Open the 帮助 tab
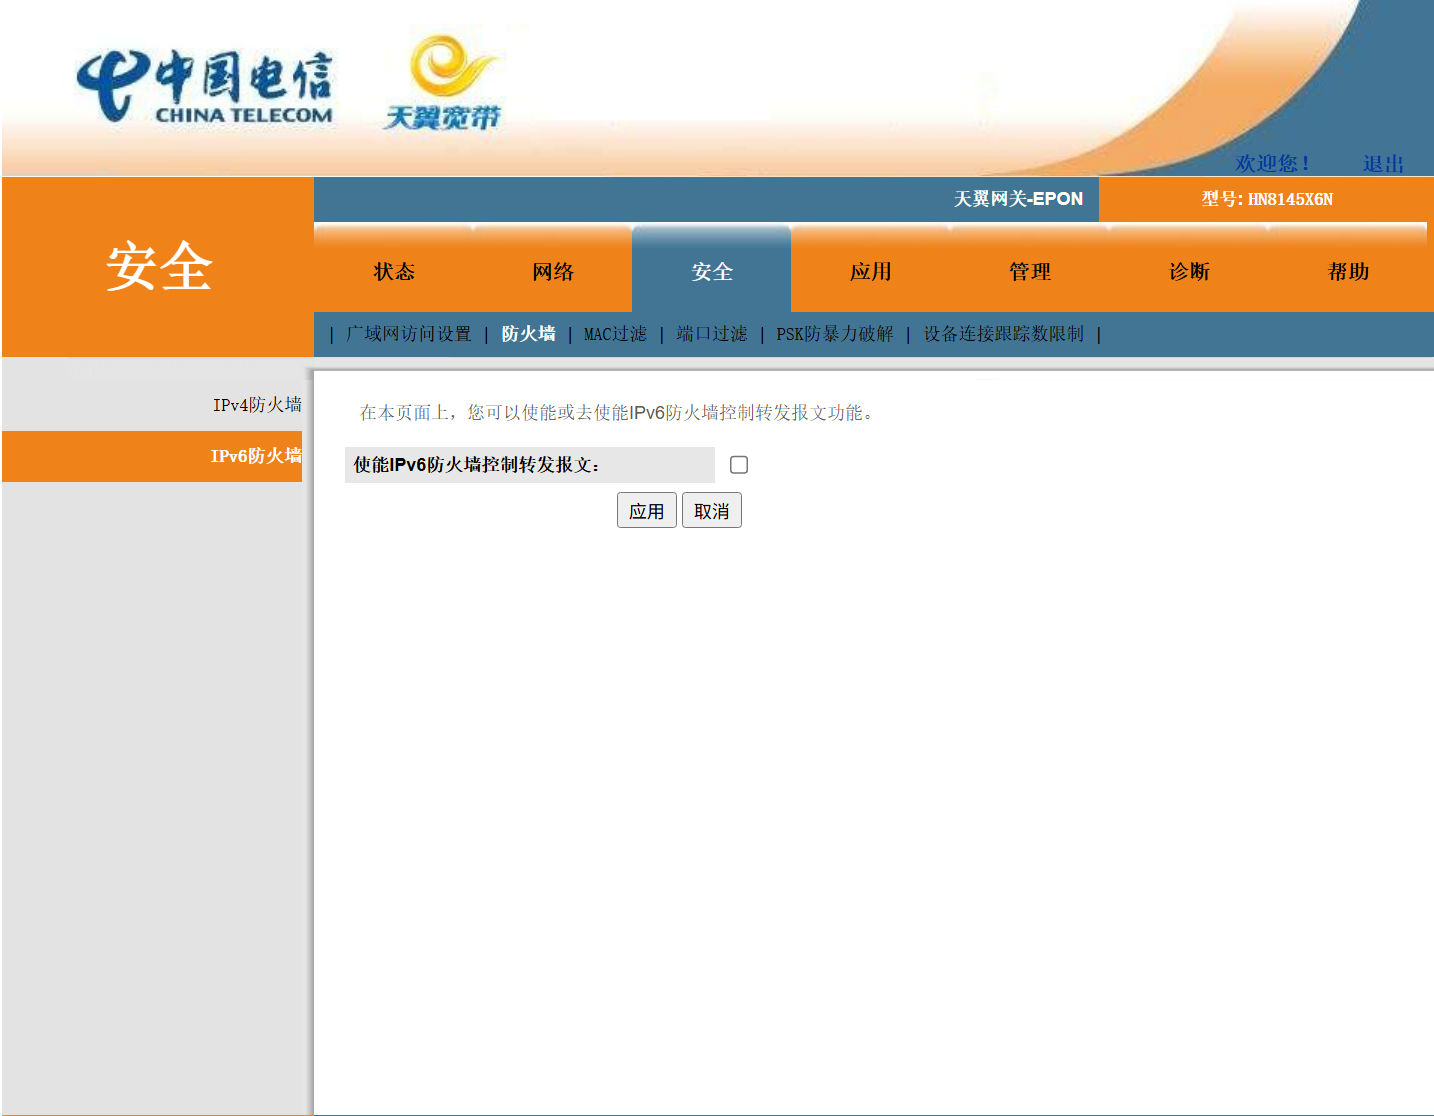Image resolution: width=1434 pixels, height=1116 pixels. coord(1347,272)
